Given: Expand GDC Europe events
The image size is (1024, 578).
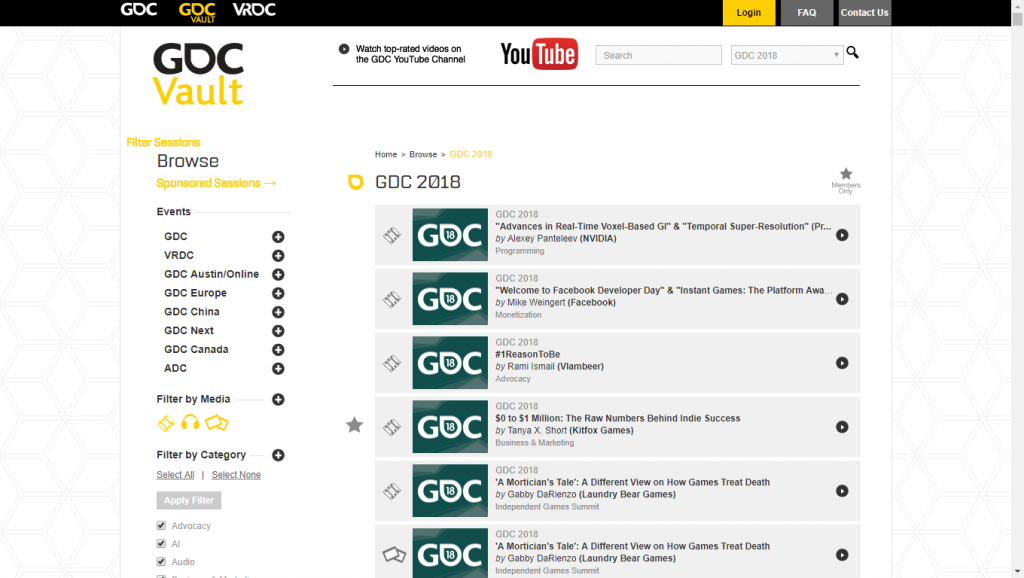Looking at the screenshot, I should (x=278, y=294).
